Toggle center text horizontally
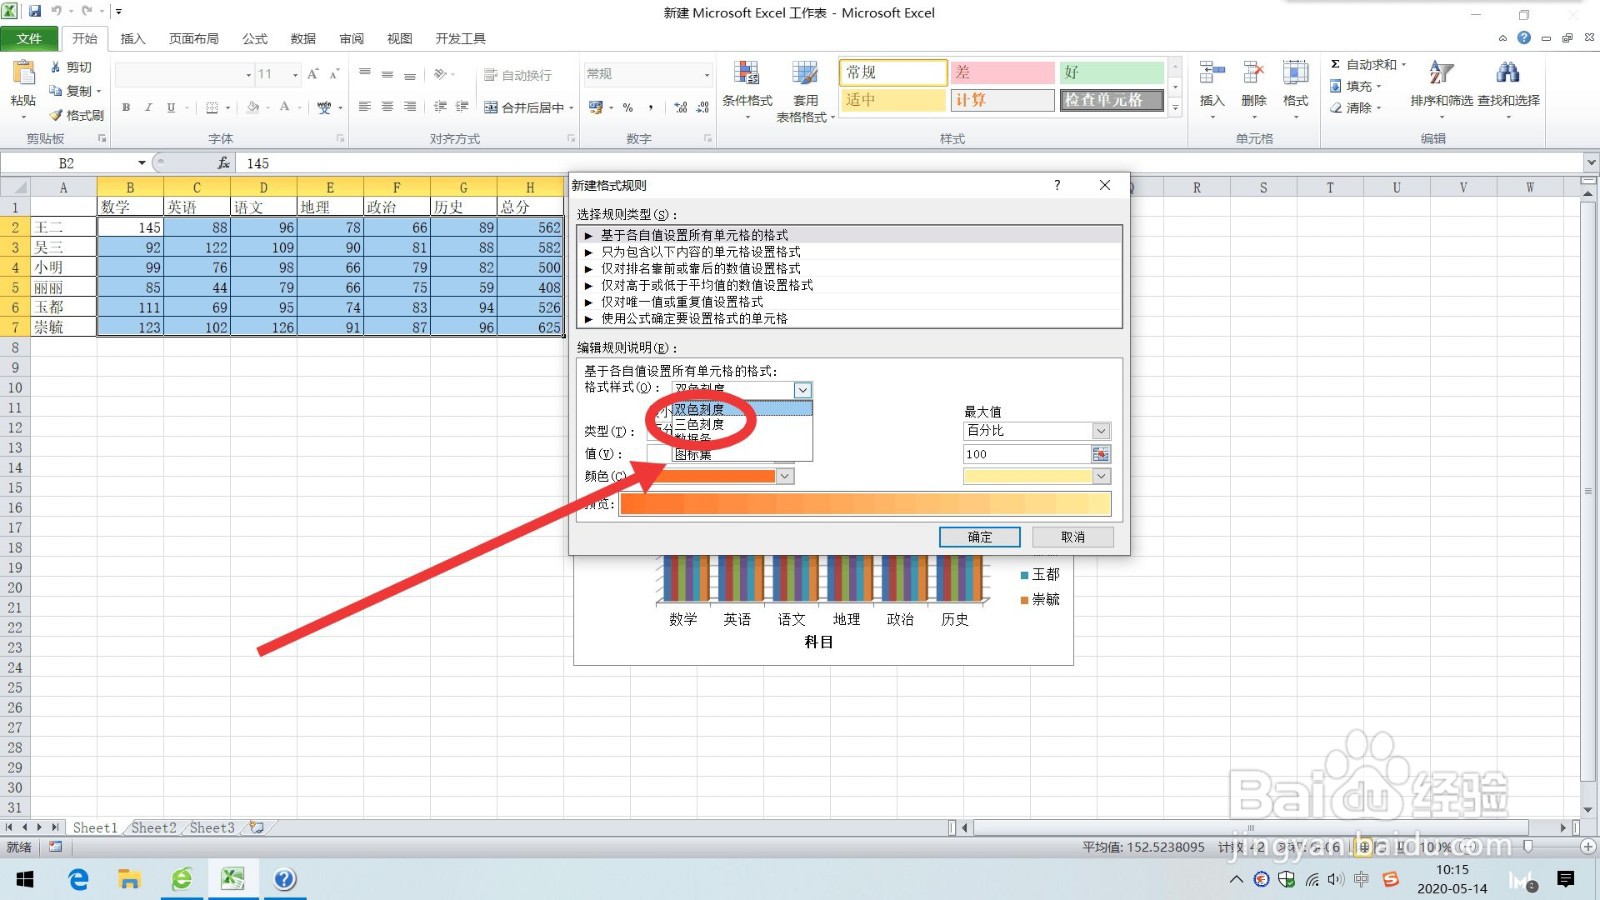The height and width of the screenshot is (900, 1600). coord(387,107)
